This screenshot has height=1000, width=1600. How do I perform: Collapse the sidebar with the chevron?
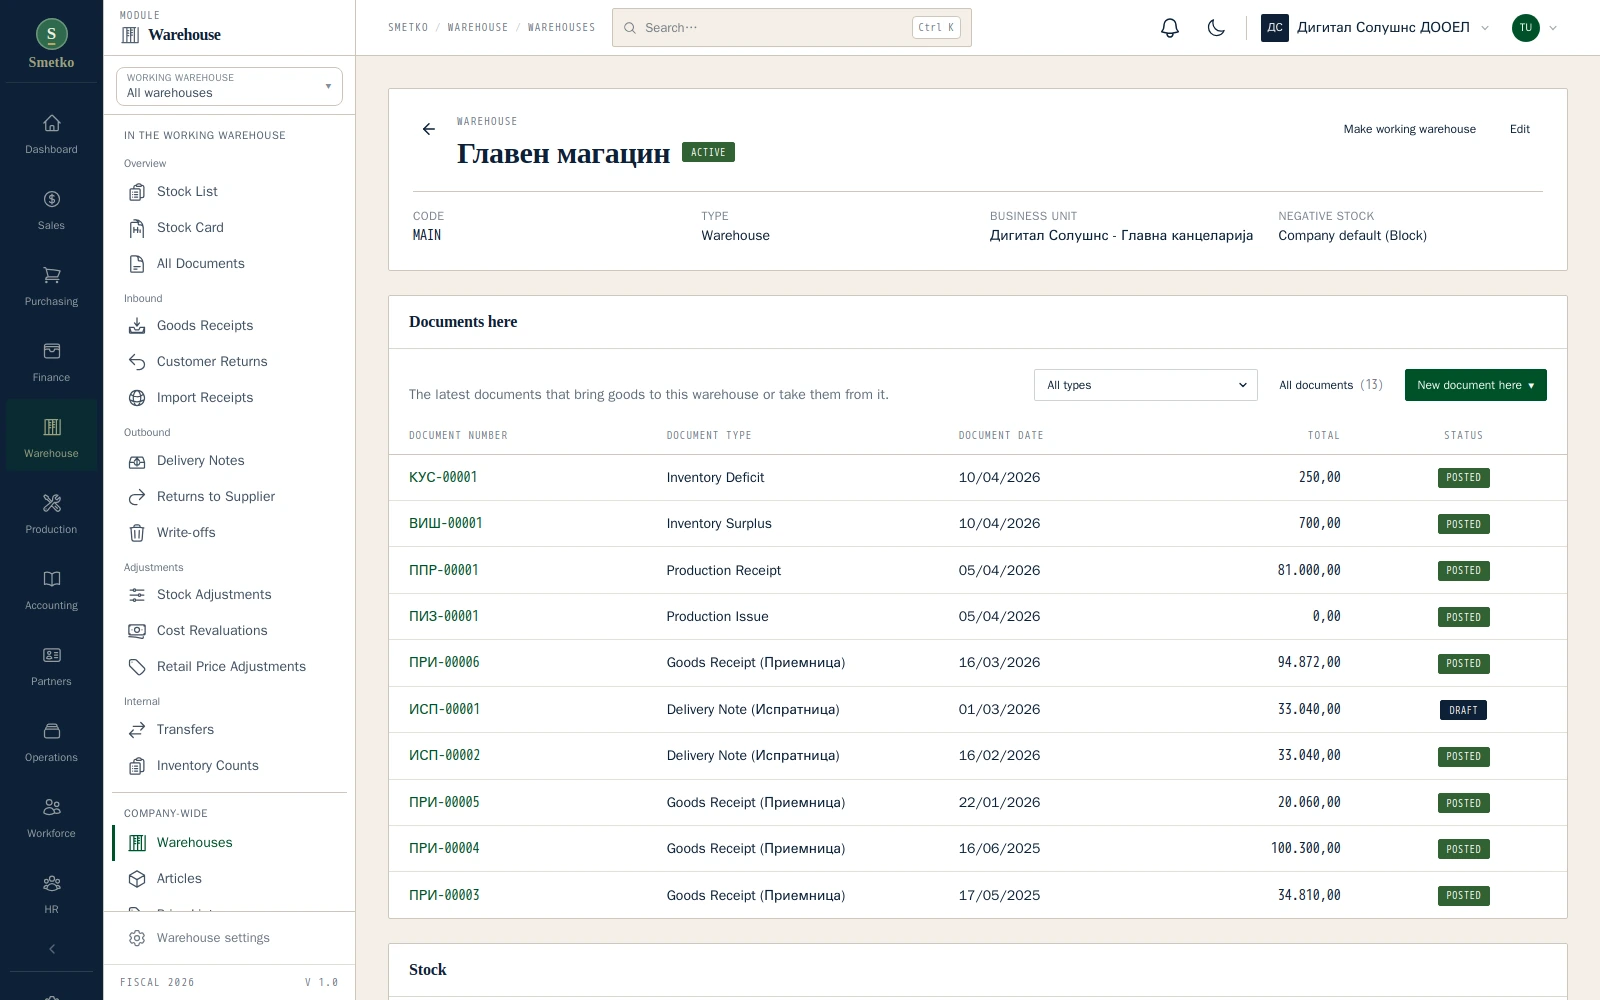(52, 949)
